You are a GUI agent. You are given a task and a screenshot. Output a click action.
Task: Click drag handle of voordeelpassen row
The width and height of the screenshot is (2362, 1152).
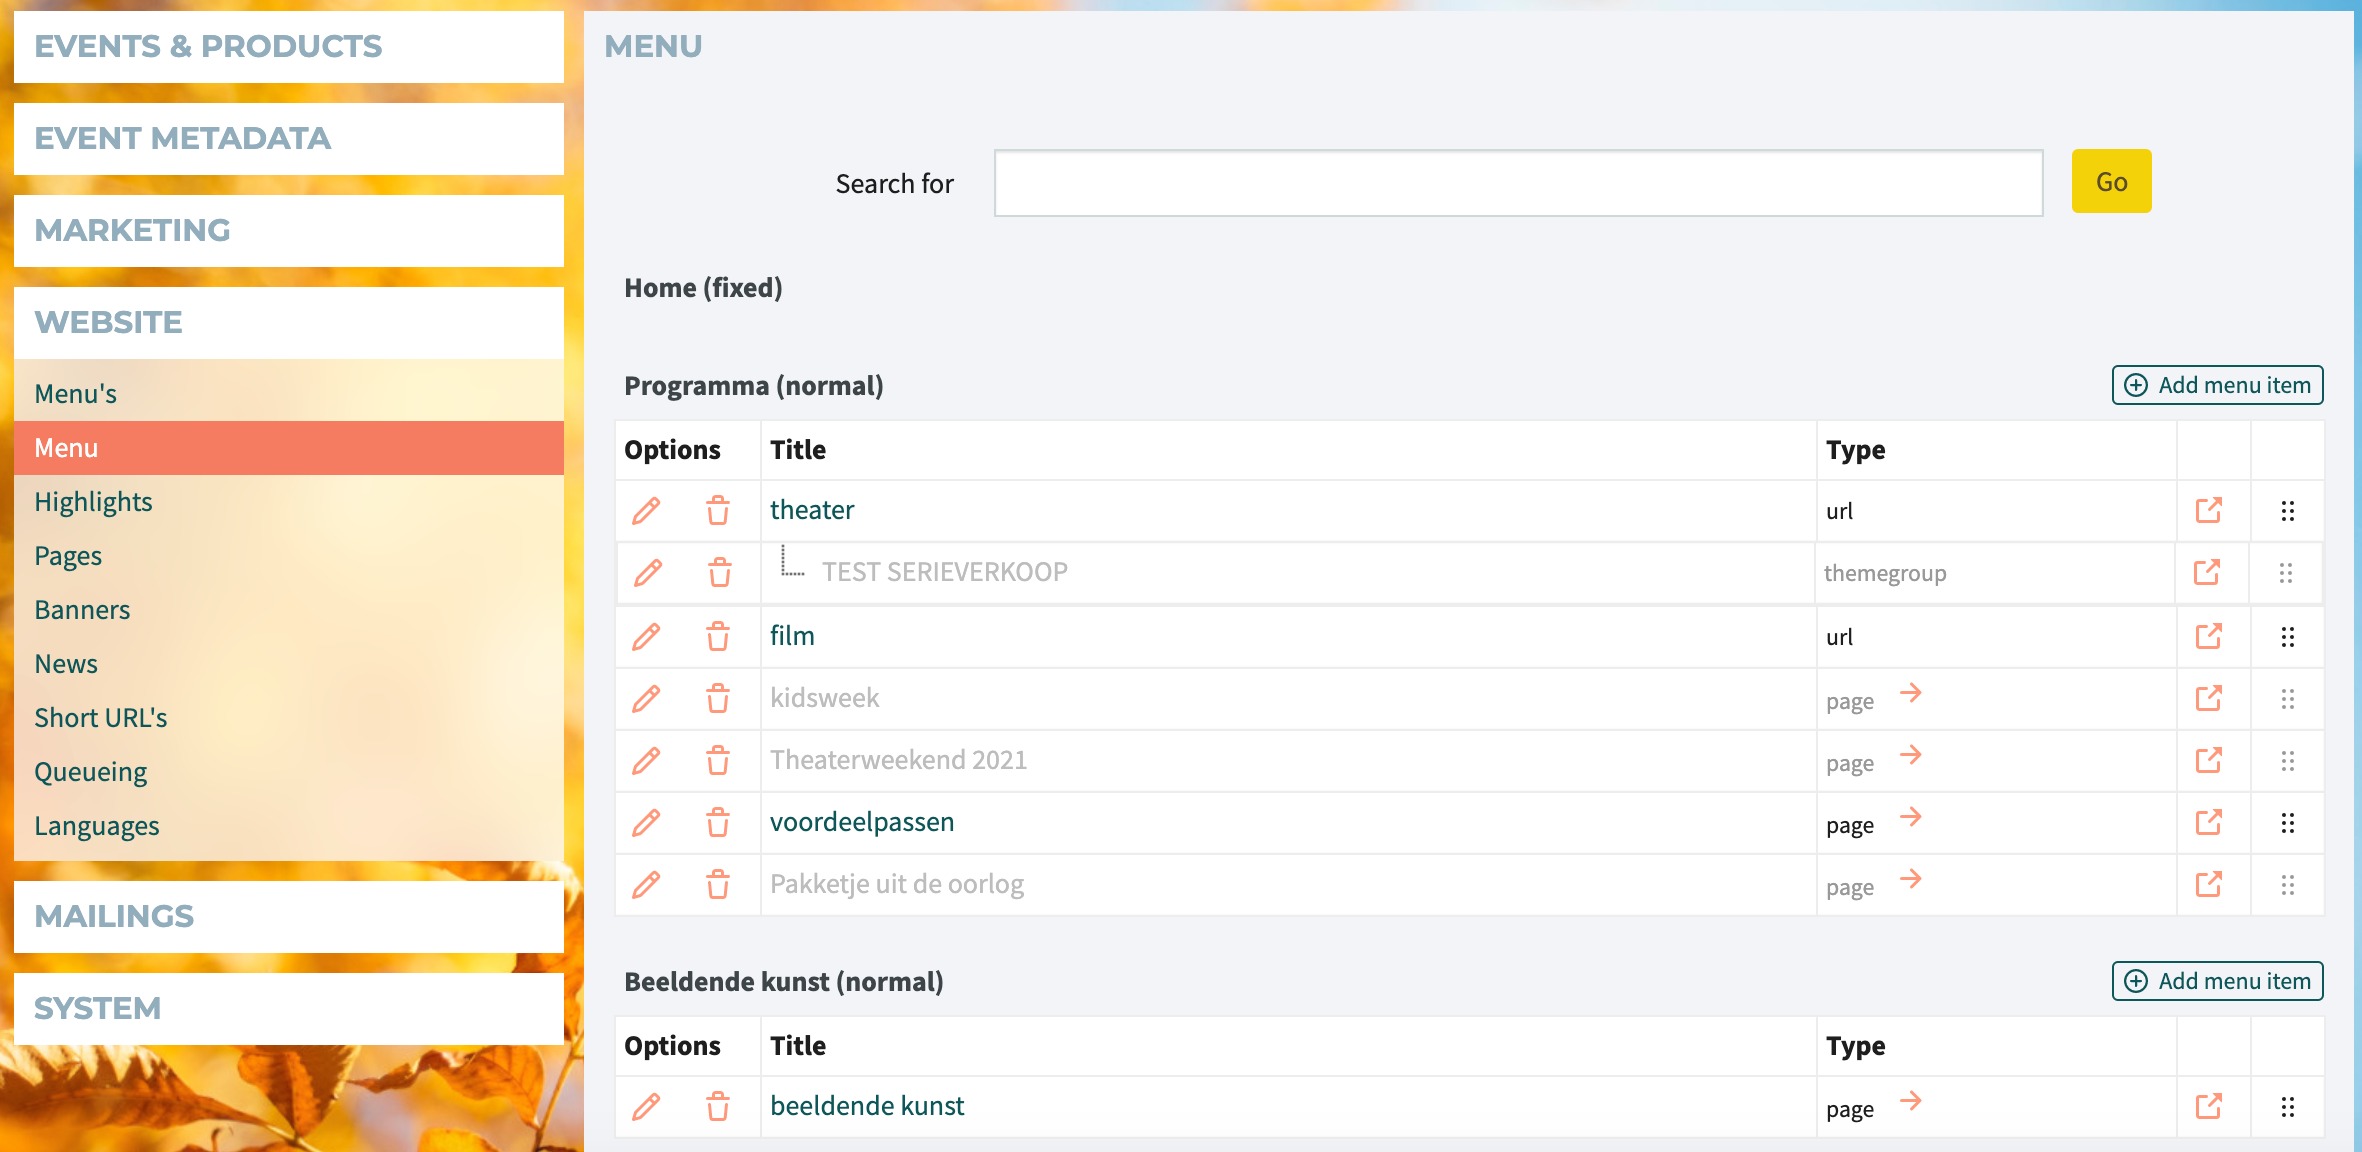click(x=2287, y=823)
